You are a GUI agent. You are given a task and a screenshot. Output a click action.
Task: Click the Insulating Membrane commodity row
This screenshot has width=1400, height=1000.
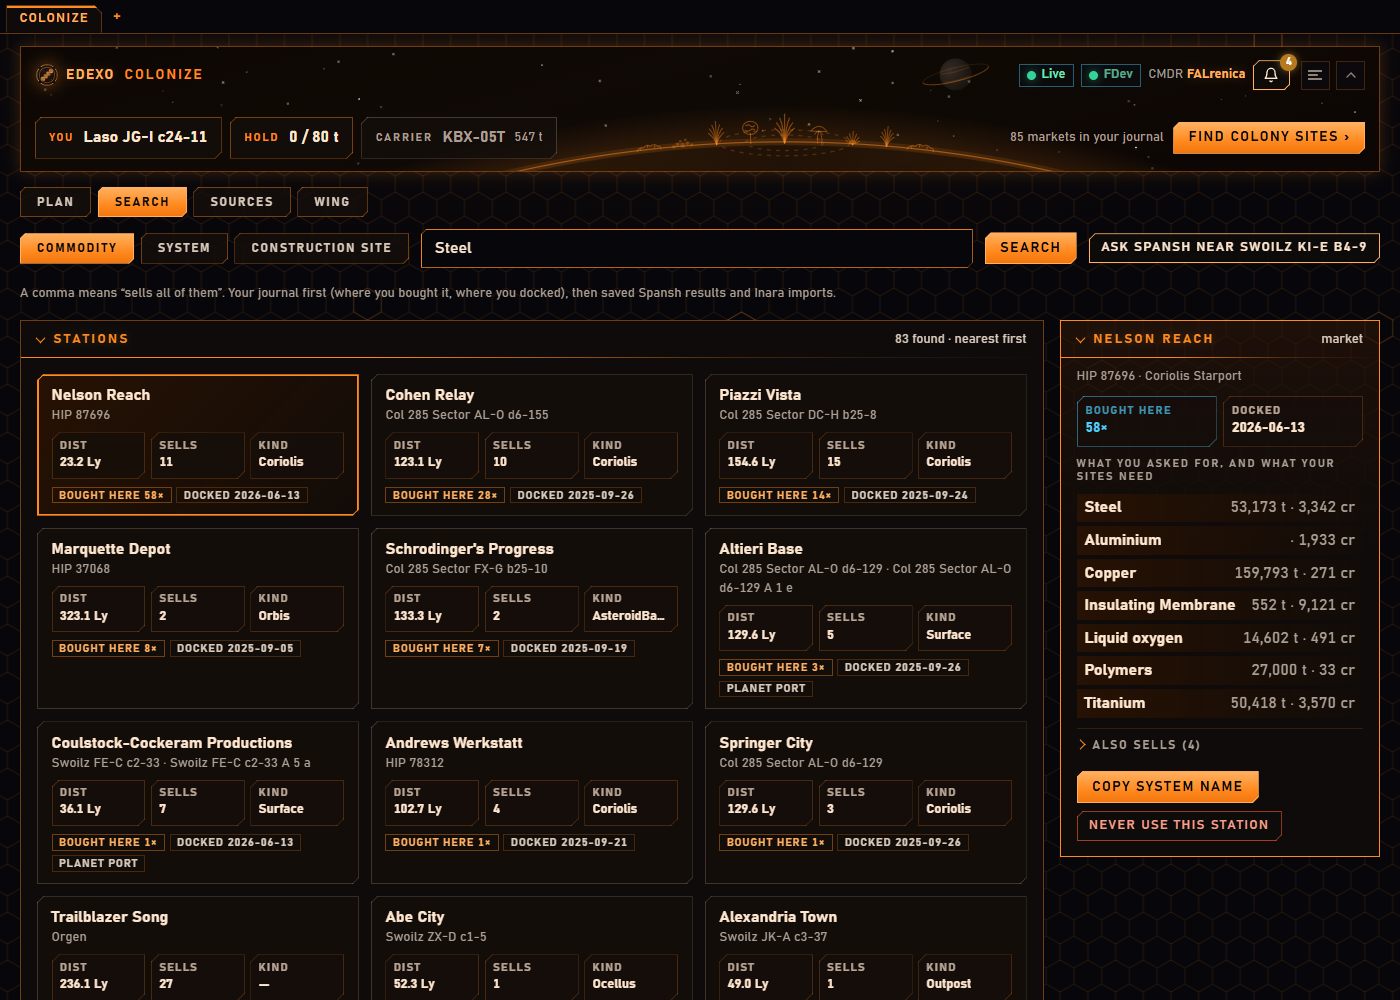pyautogui.click(x=1219, y=605)
